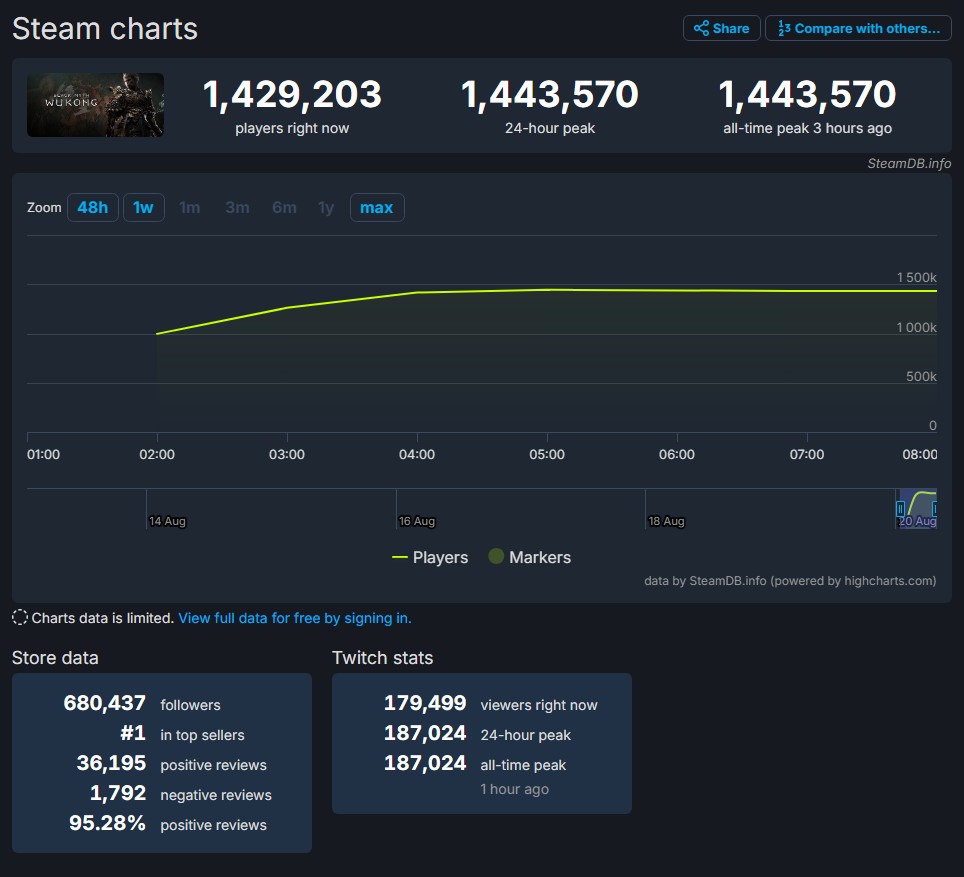Set chart zoom to 1w

pyautogui.click(x=144, y=207)
